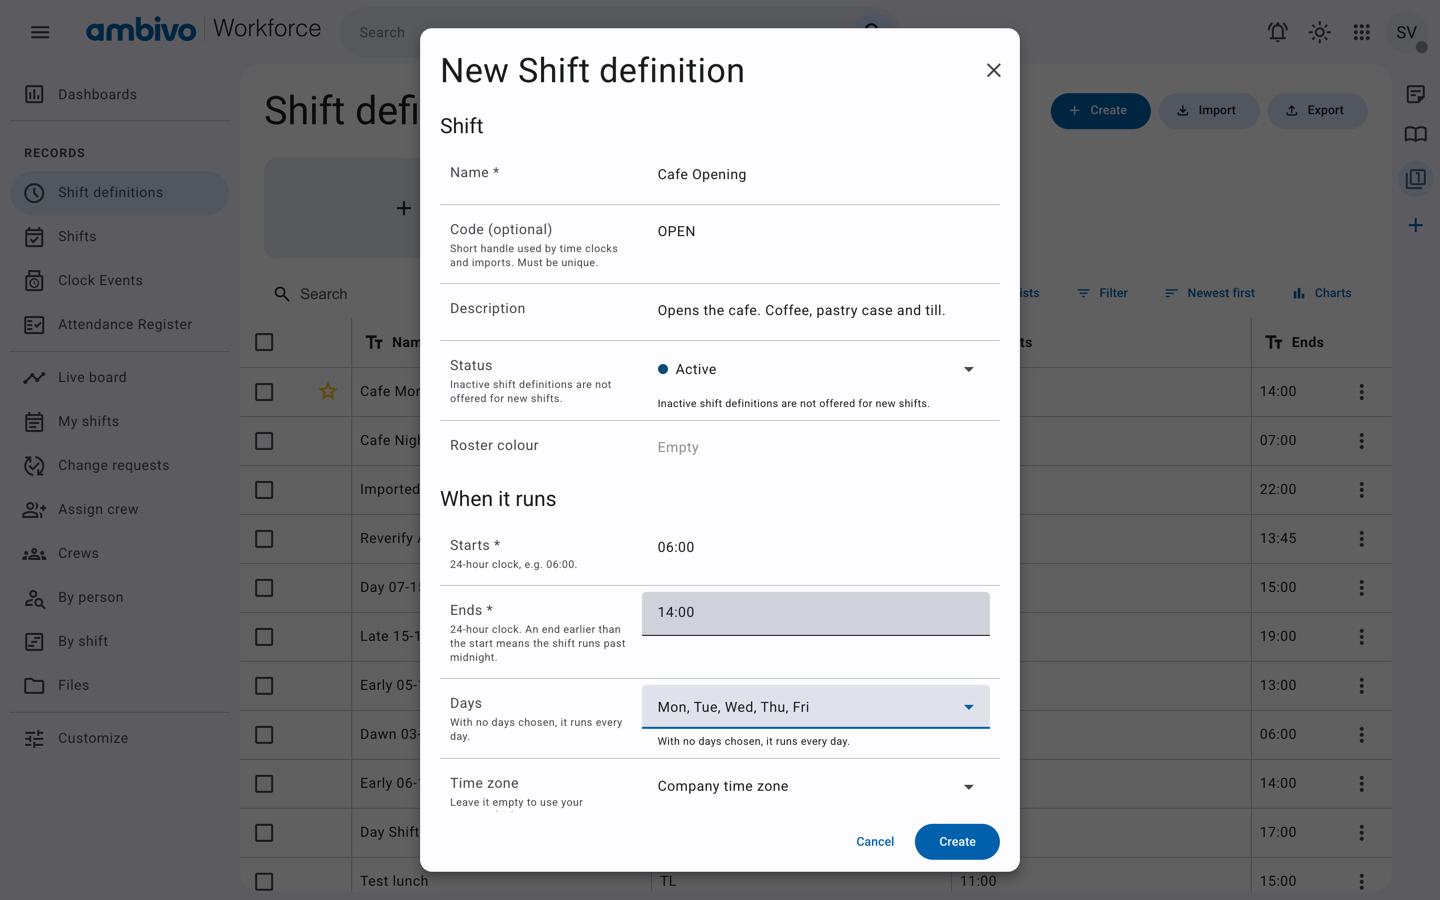Viewport: 1440px width, 900px height.
Task: Go to Shift definitions
Action: tap(120, 192)
